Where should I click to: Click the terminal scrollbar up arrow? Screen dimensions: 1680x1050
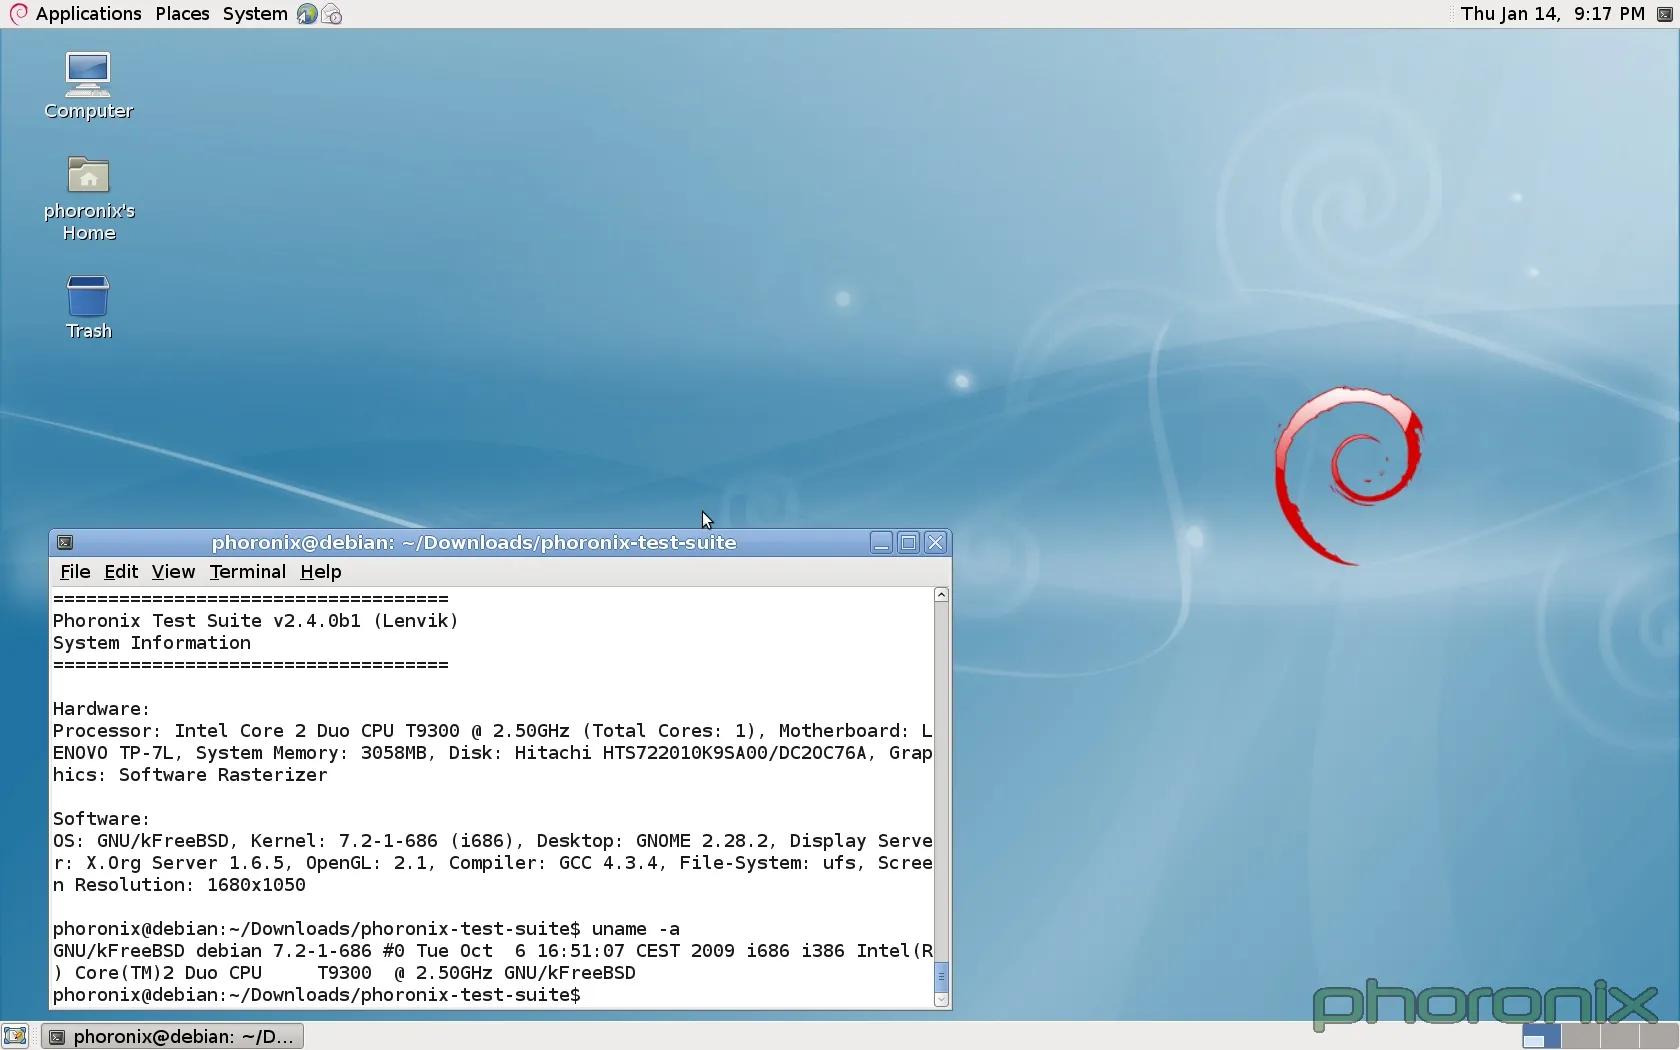click(941, 595)
